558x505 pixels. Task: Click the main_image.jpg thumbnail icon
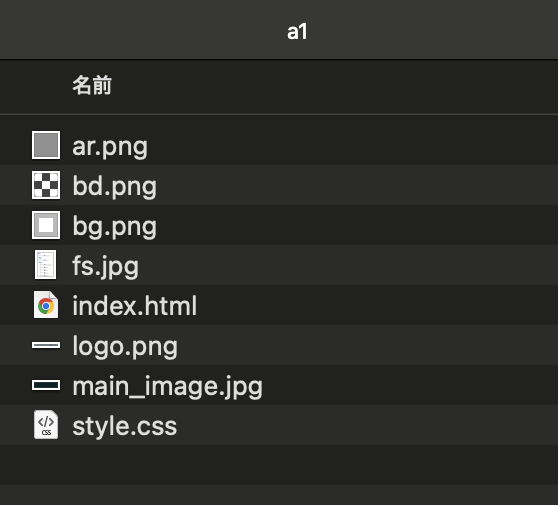pyautogui.click(x=46, y=385)
